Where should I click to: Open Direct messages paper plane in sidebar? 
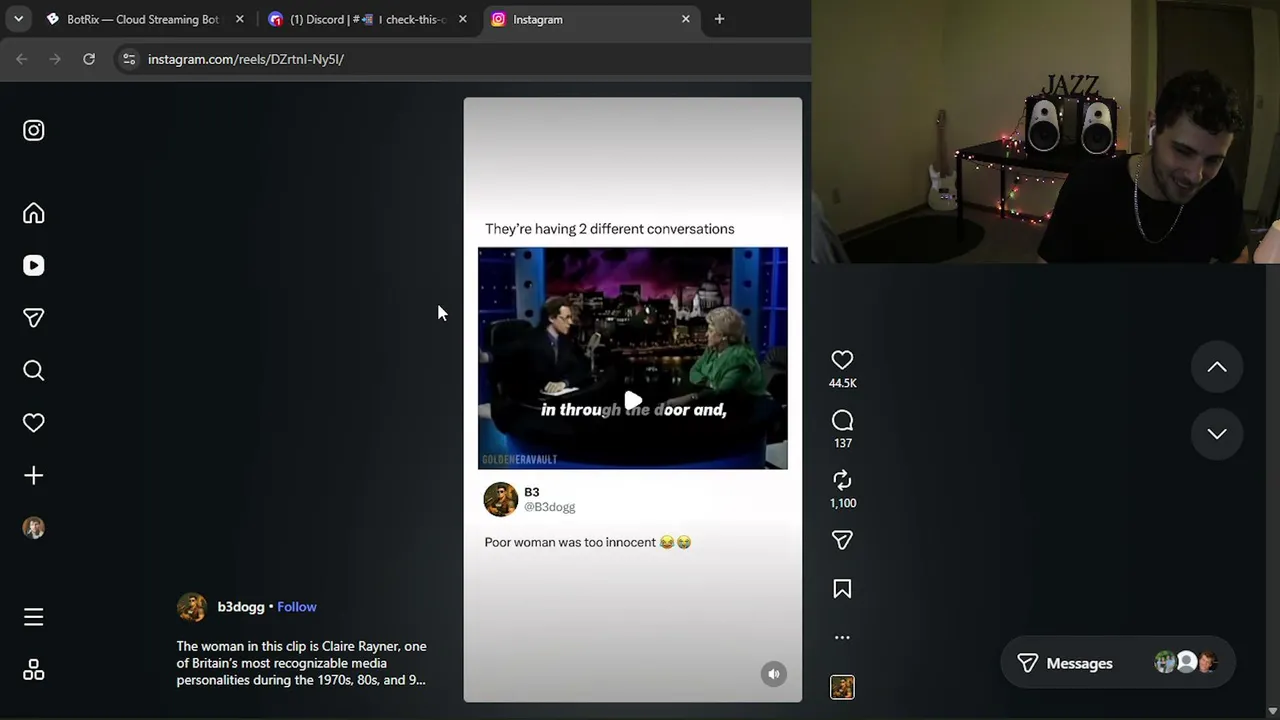click(34, 318)
